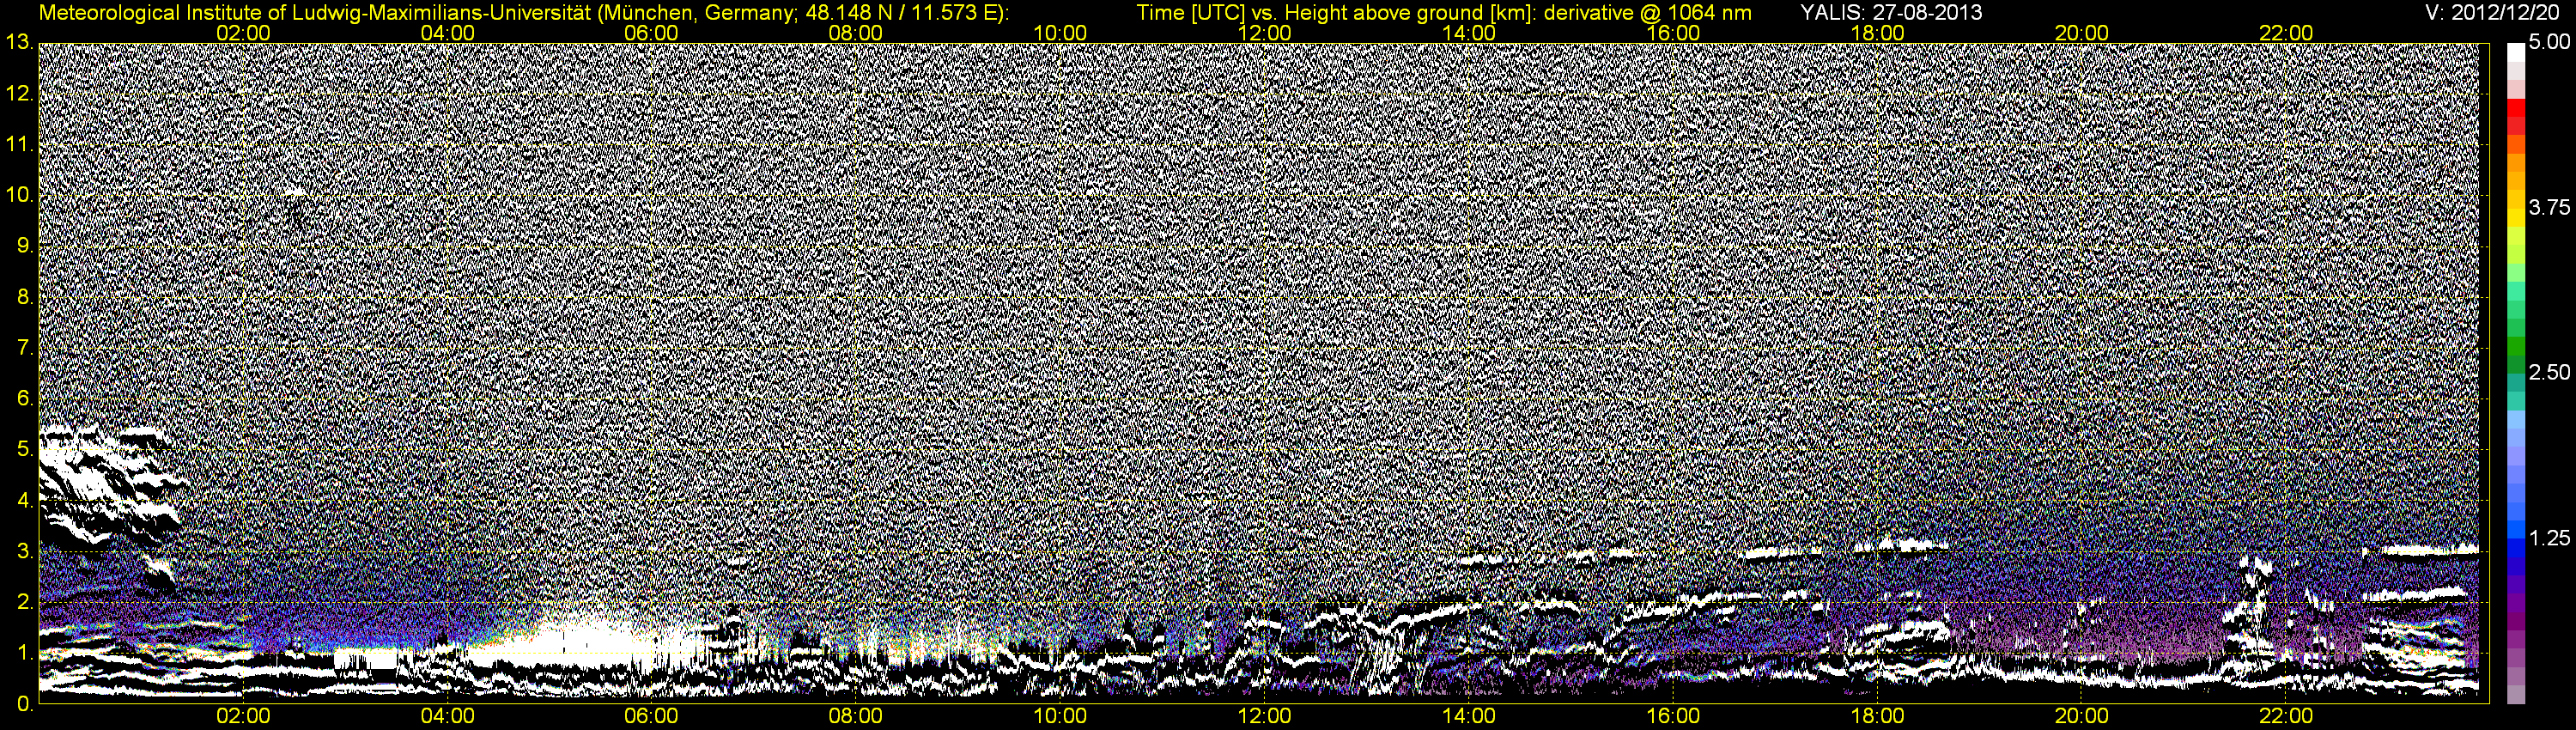Select the 18:00 label on the upper time axis
Viewport: 2576px width, 730px height.
tap(1877, 33)
